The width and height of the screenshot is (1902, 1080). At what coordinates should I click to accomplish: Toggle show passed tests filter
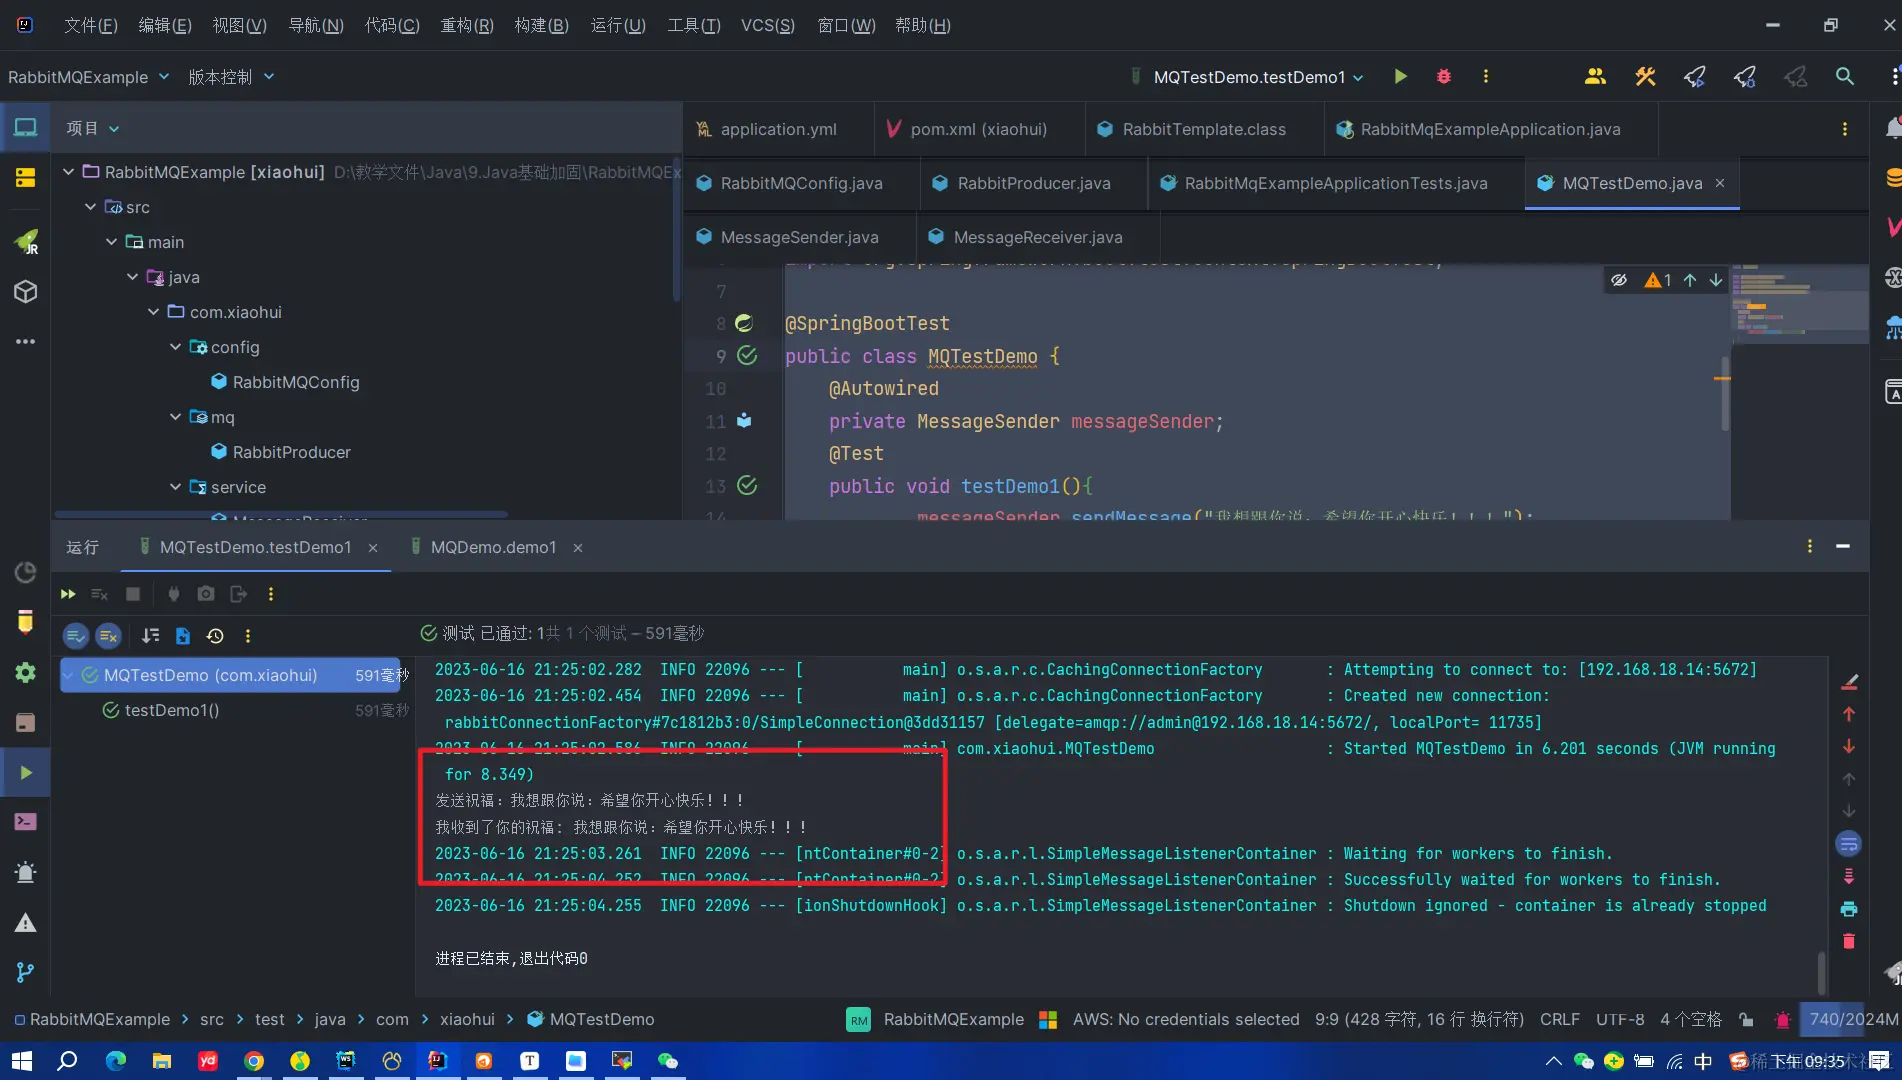76,636
